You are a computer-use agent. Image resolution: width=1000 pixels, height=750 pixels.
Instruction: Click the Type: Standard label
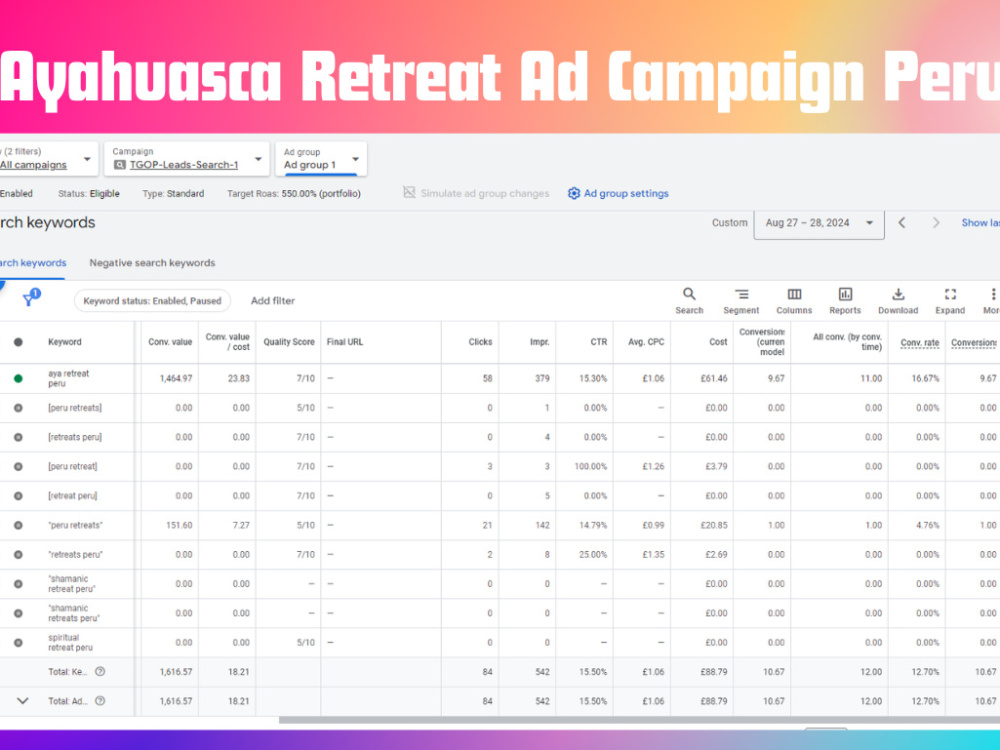pyautogui.click(x=173, y=193)
